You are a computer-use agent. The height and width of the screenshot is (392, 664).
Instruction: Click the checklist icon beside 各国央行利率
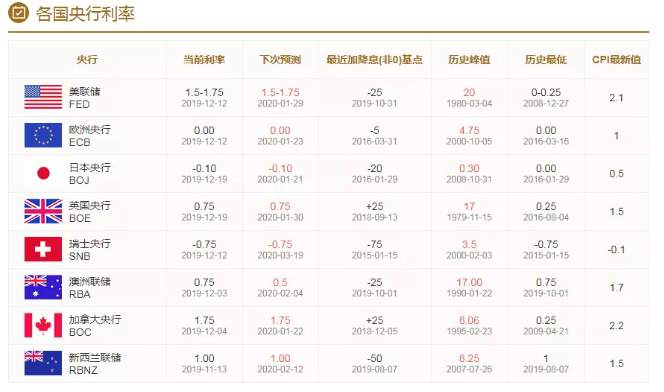[x=18, y=12]
